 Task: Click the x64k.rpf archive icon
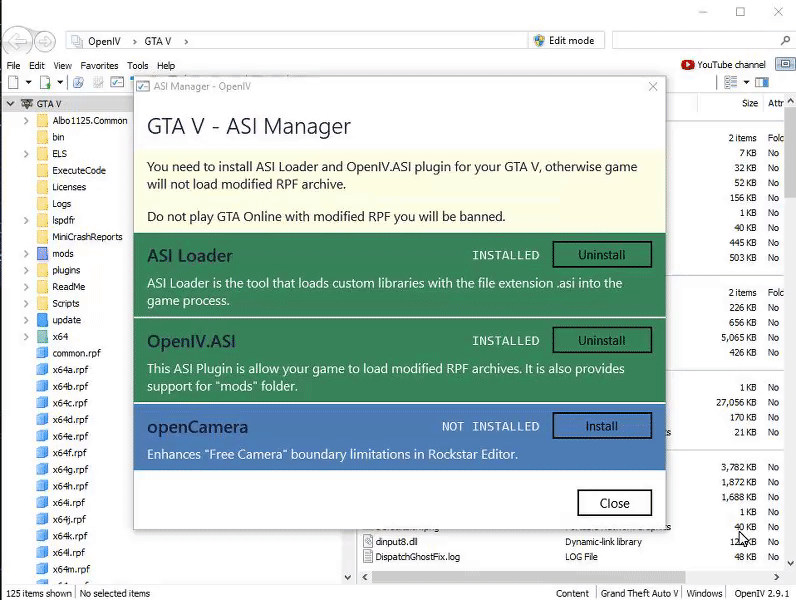coord(43,536)
